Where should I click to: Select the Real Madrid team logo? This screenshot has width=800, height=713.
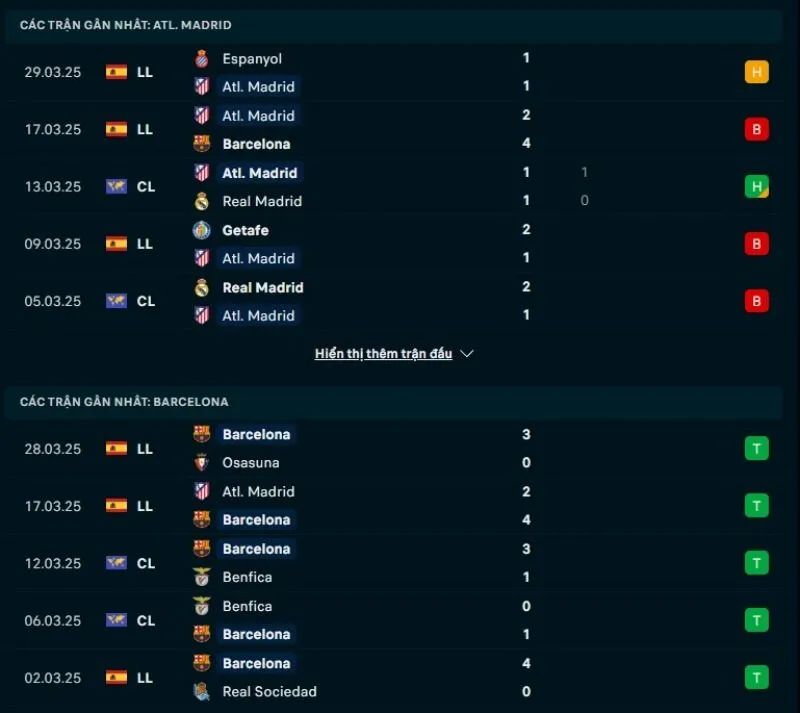pyautogui.click(x=201, y=201)
